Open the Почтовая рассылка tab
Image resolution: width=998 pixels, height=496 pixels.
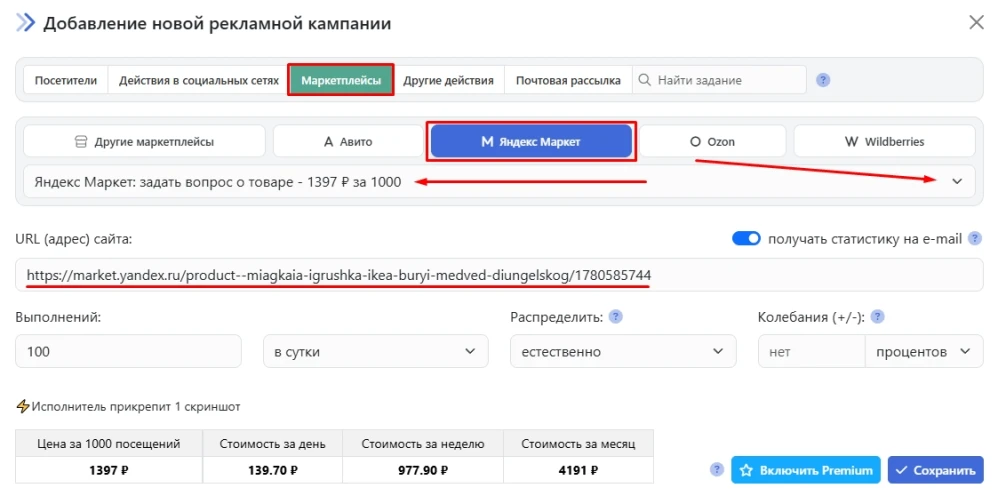click(568, 81)
